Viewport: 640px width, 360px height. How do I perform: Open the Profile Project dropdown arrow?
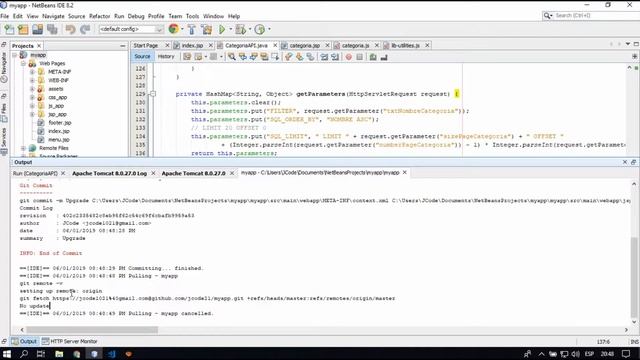click(x=269, y=29)
